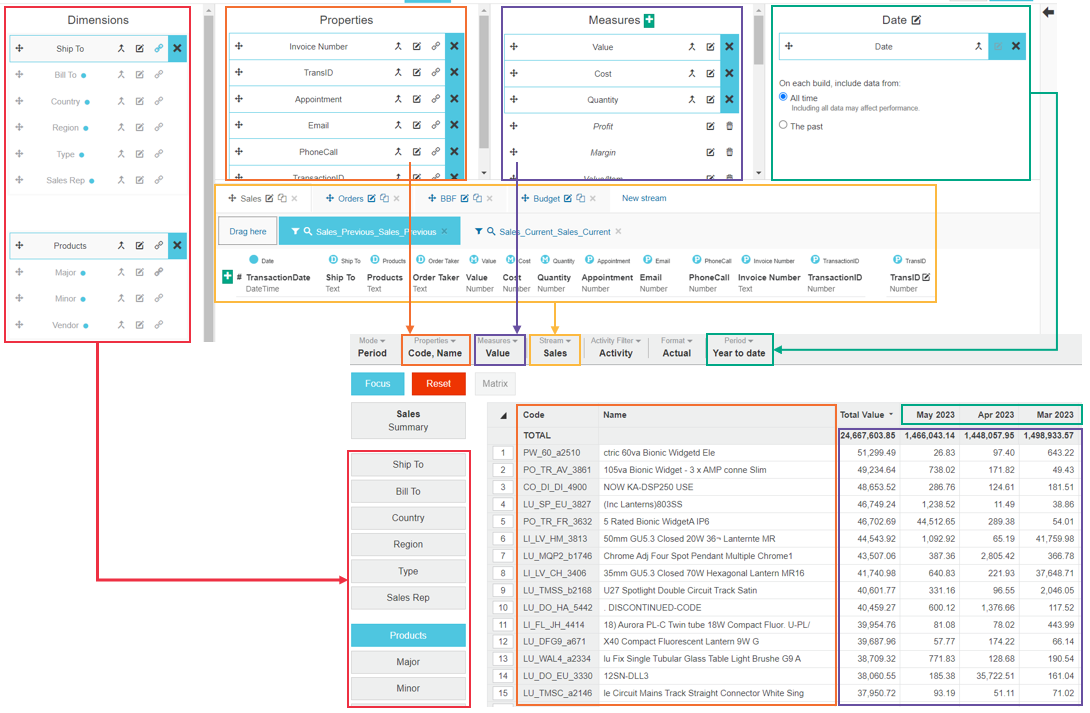Edit the Invoice Number property
1090x713 pixels.
pyautogui.click(x=416, y=47)
